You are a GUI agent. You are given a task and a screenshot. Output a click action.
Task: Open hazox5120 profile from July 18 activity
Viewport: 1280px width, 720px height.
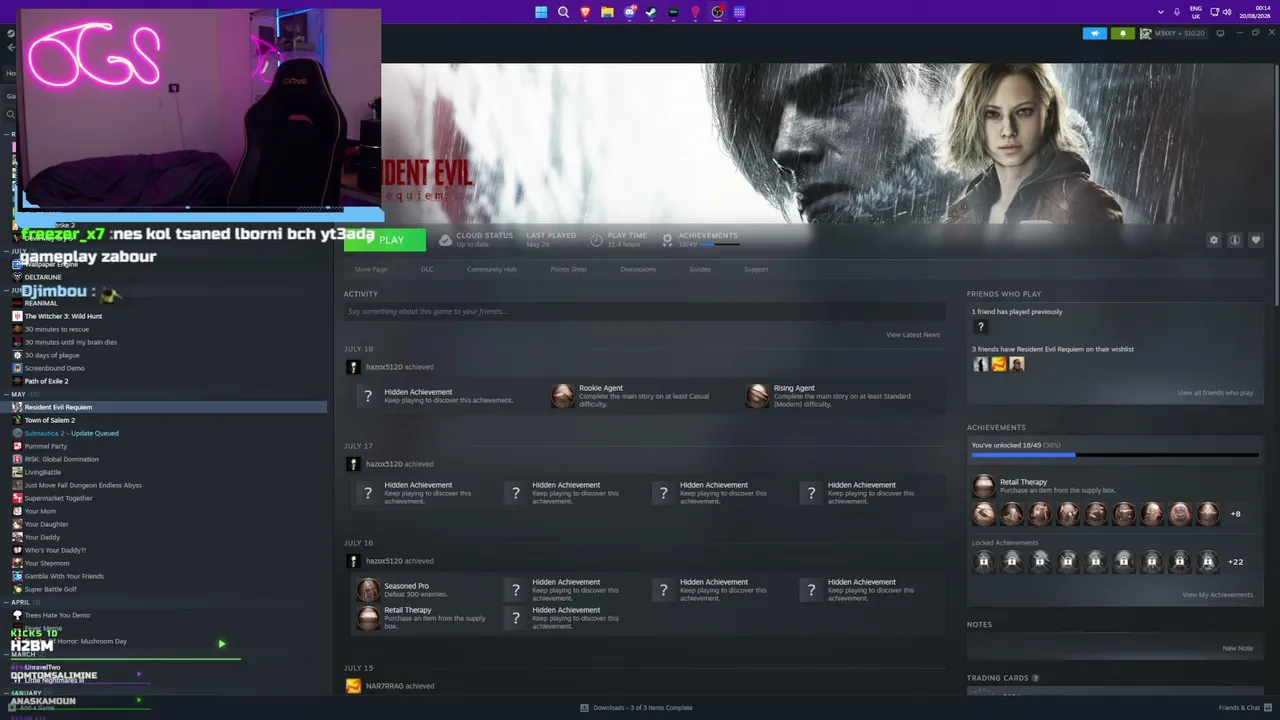click(384, 367)
